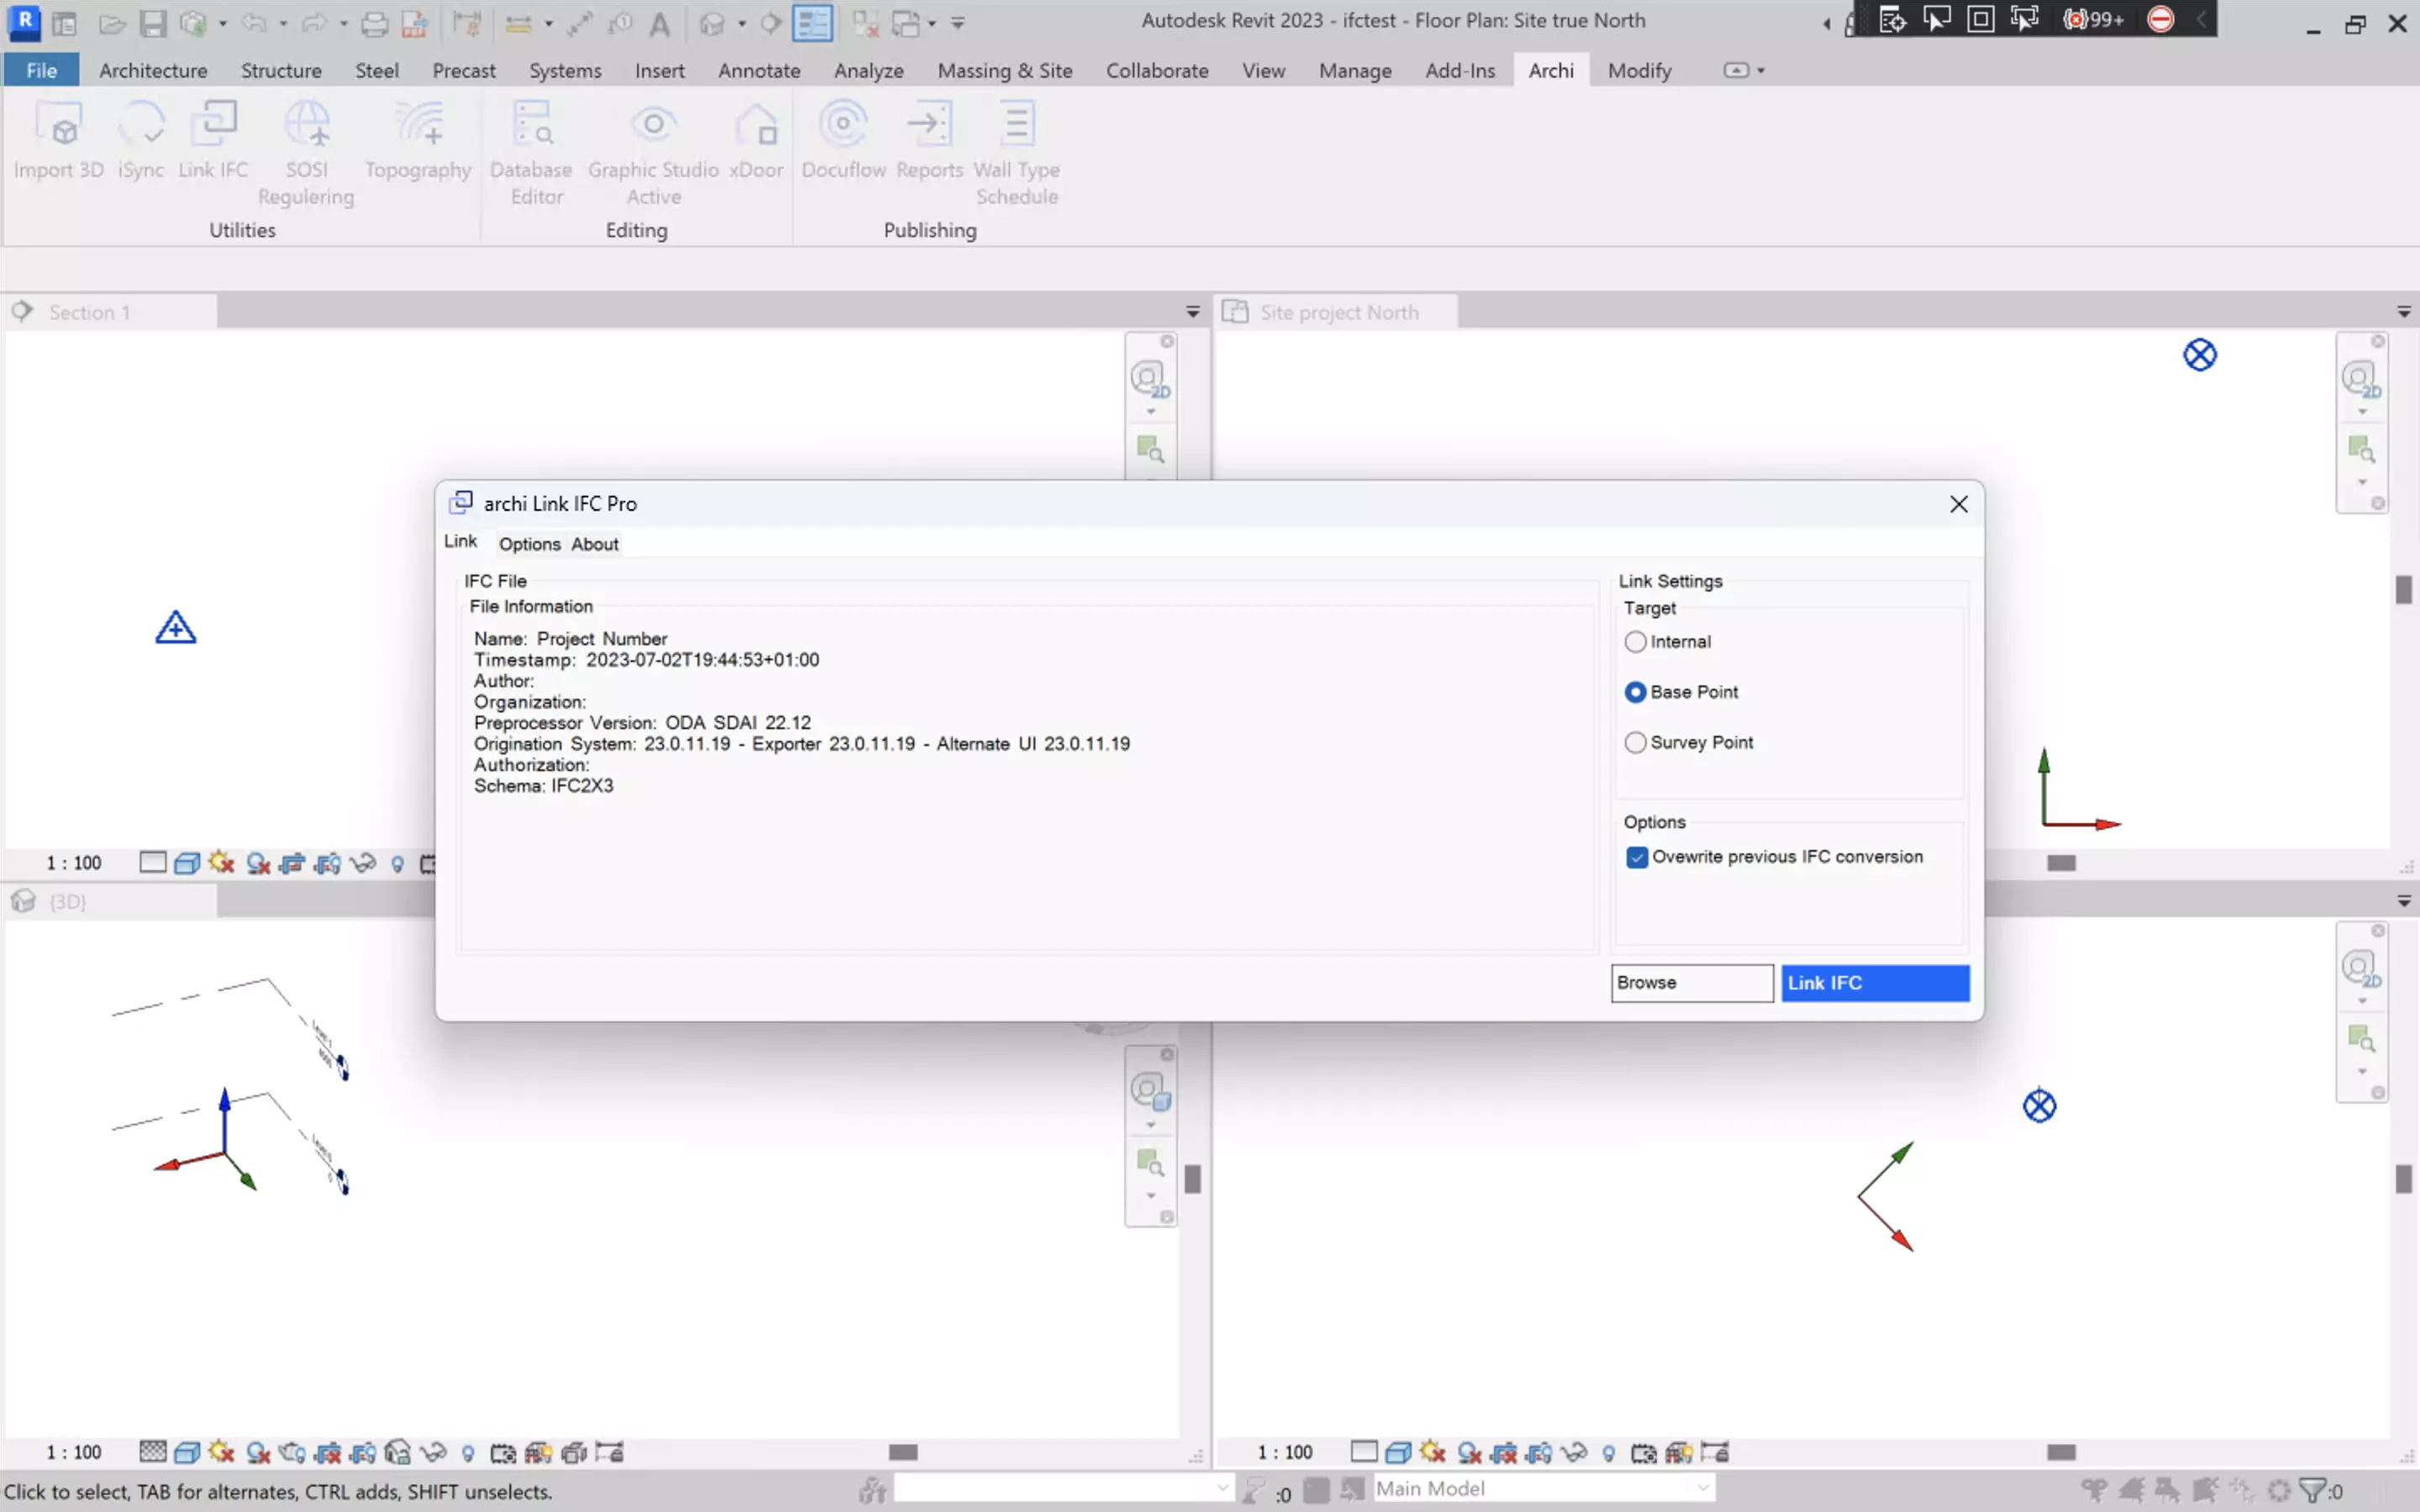
Task: Switch to the Options tab in dialog
Action: pos(529,544)
